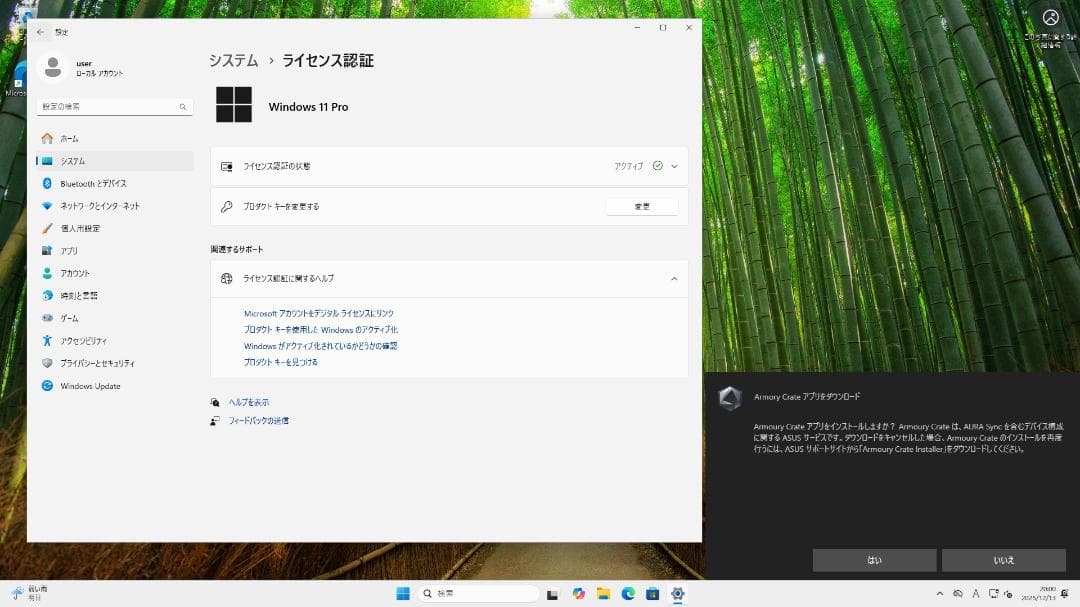Viewport: 1080px width, 607px height.
Task: Open Windows Update settings from sidebar
Action: tap(113, 386)
